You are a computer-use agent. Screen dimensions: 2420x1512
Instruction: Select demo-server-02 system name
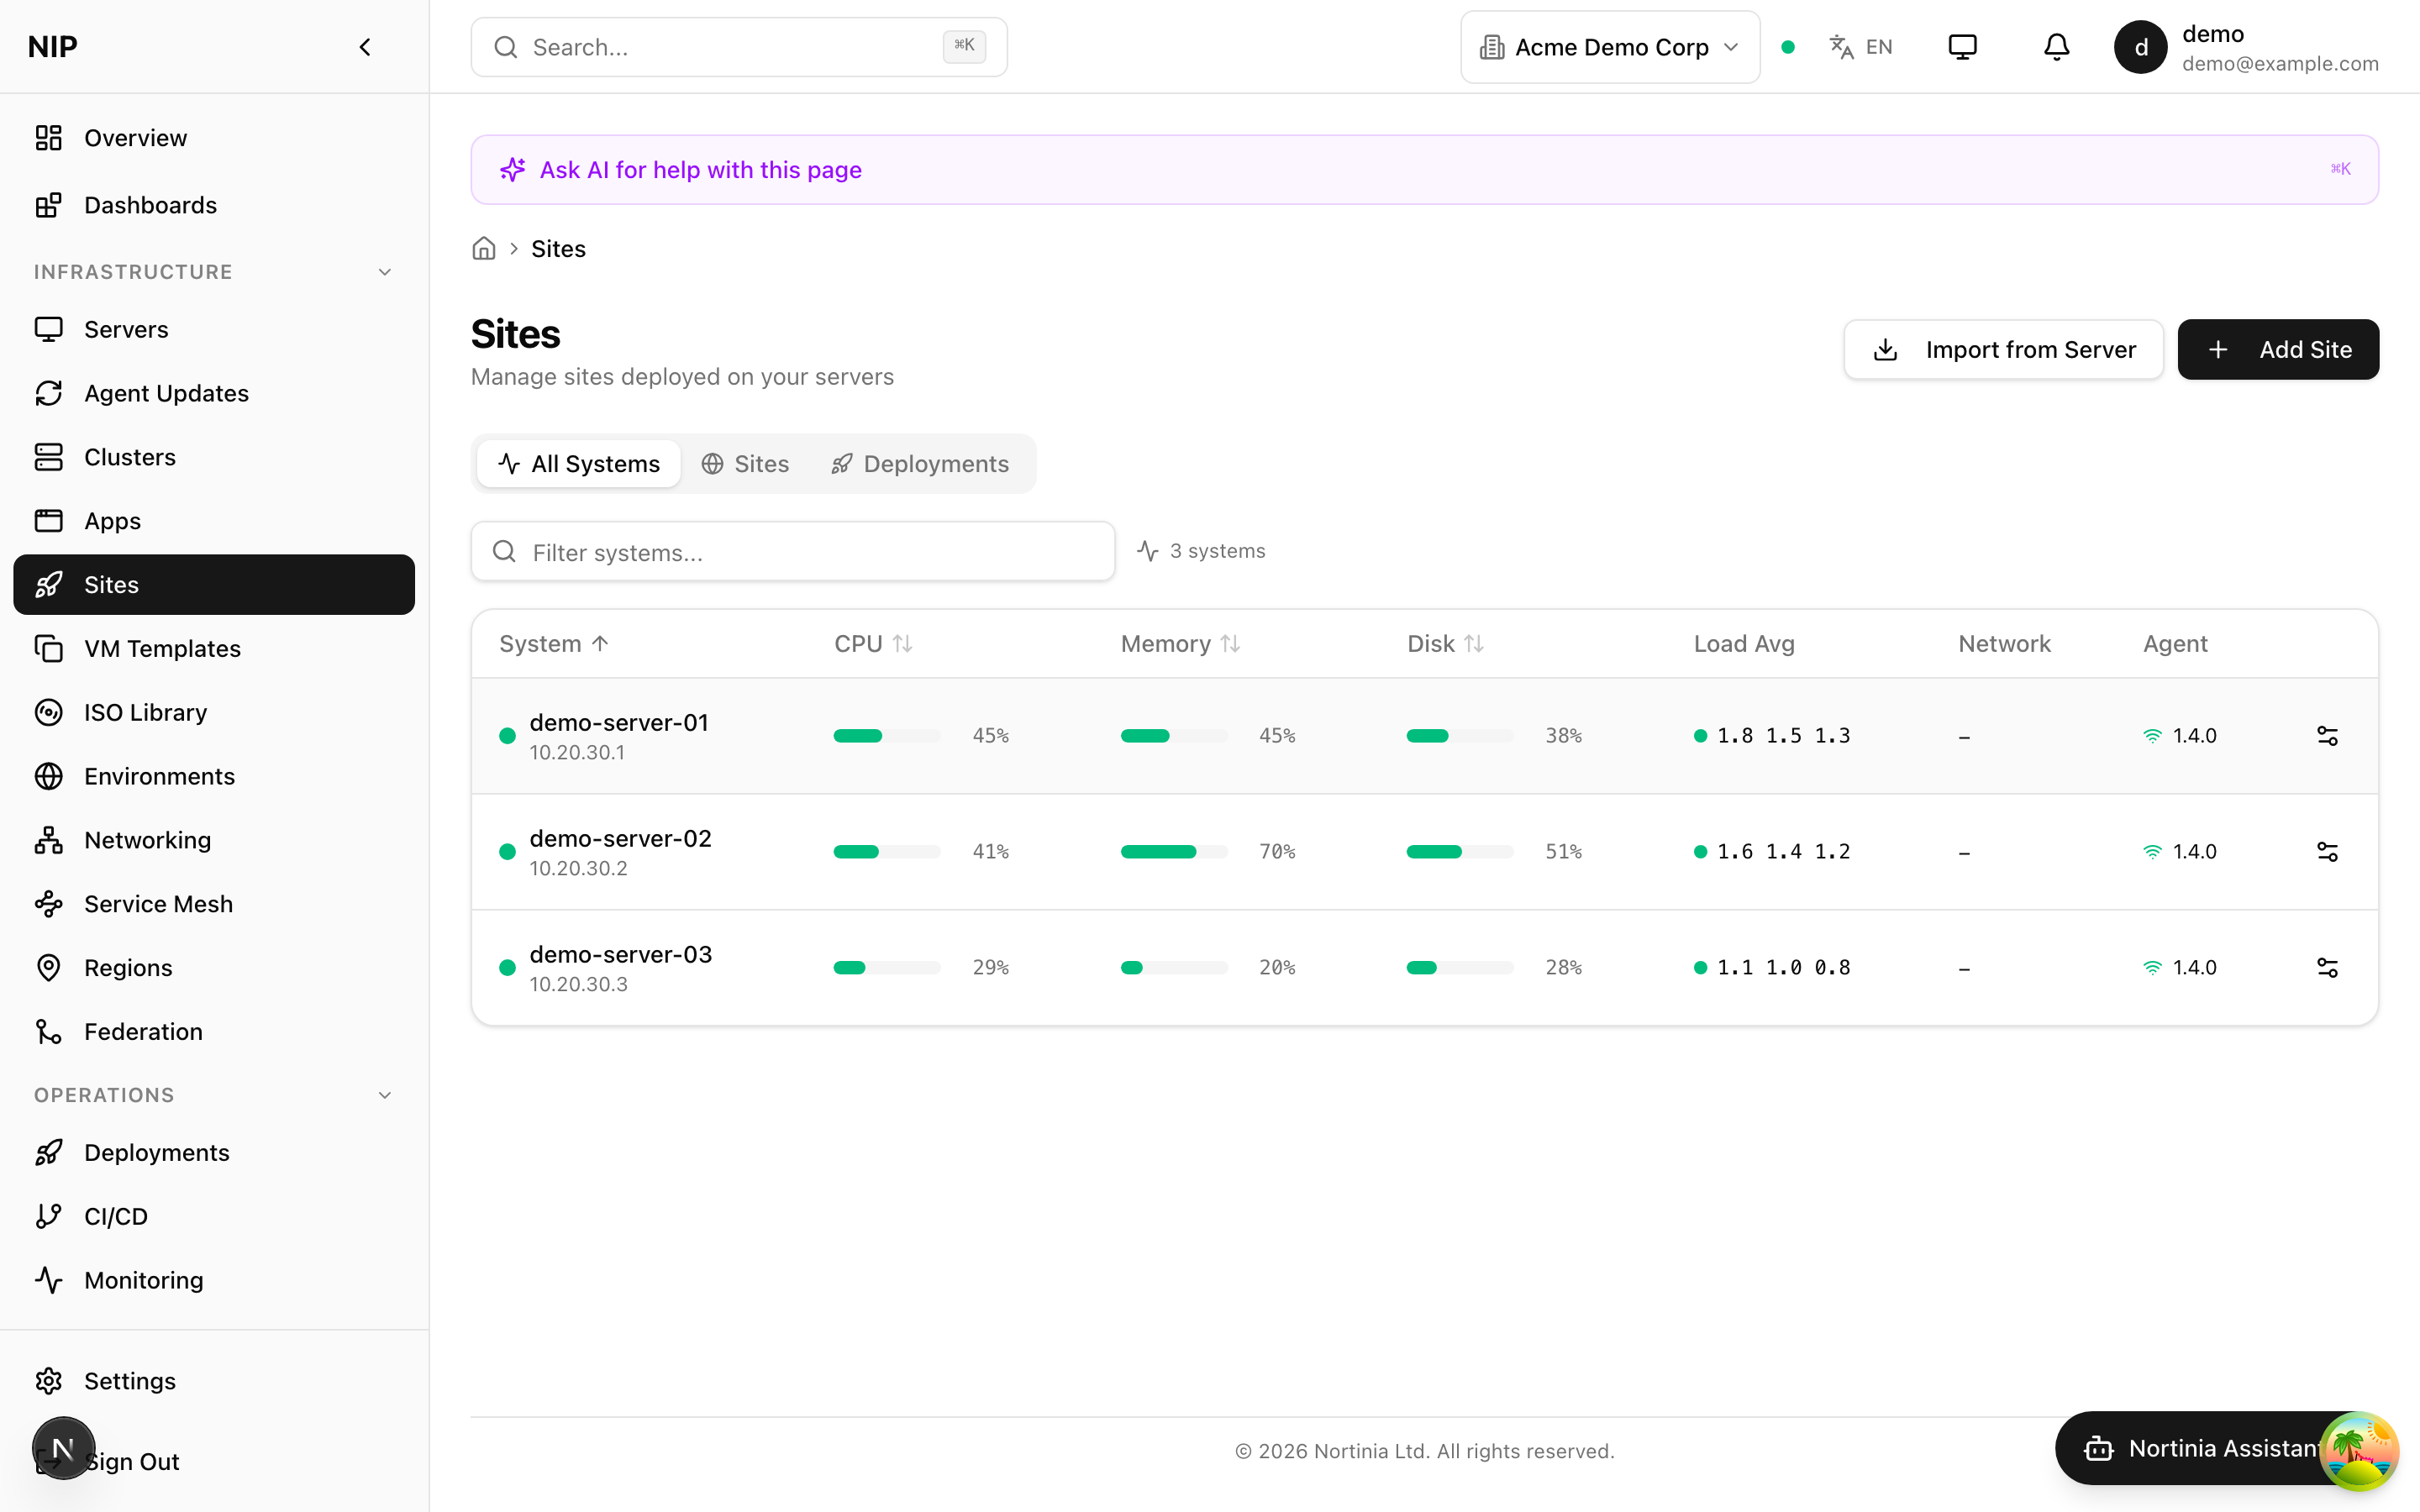[621, 838]
